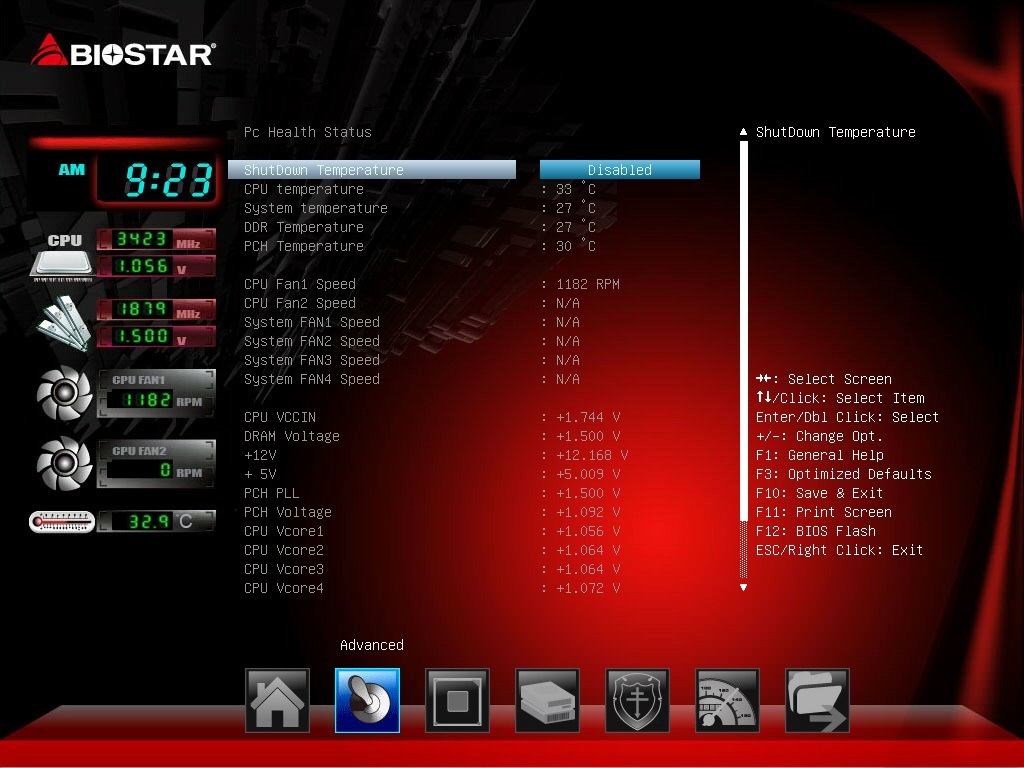Open the Boot menu drive icon
This screenshot has width=1024, height=768.
pyautogui.click(x=547, y=701)
